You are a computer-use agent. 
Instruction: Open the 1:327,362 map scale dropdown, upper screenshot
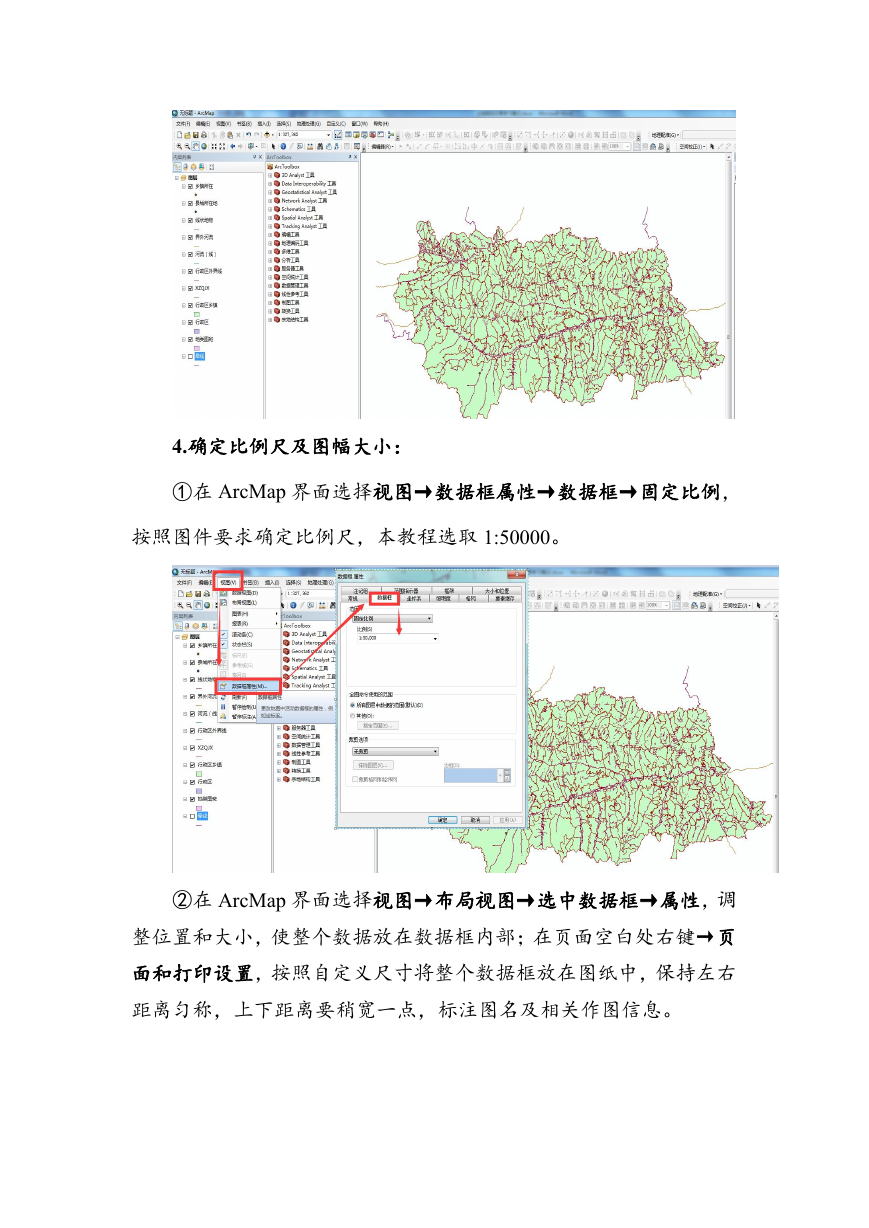point(328,135)
